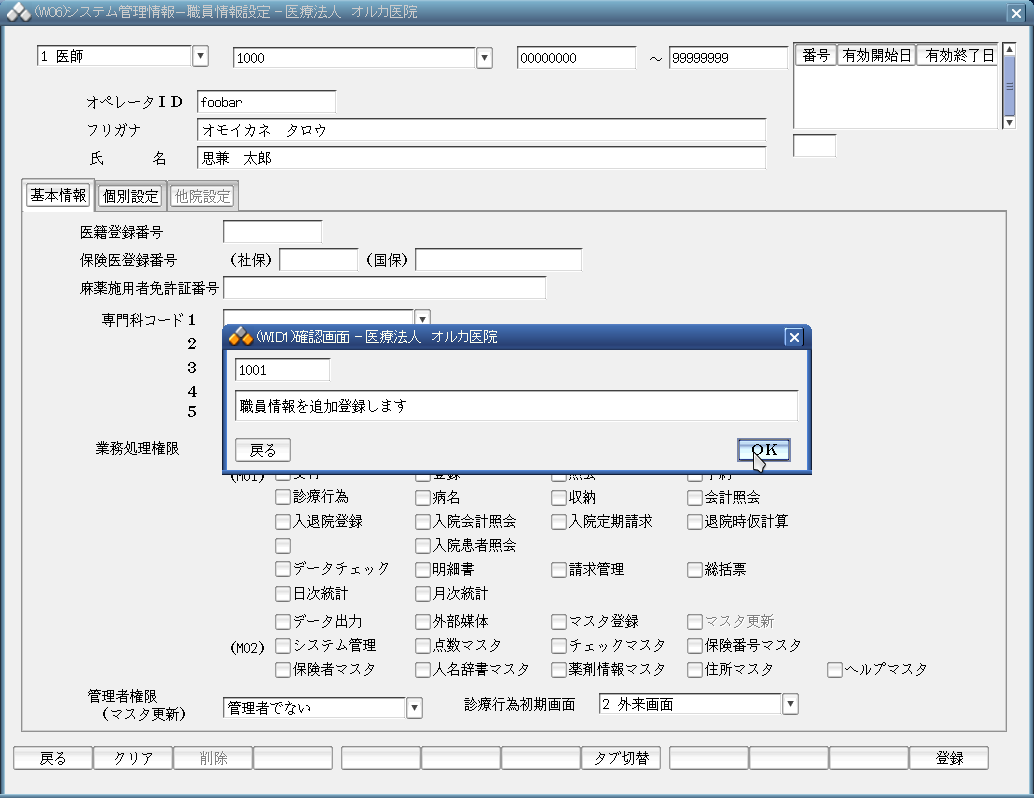Close the main 職員情報設定 window
Screen dimensions: 1034x798
click(1016, 12)
